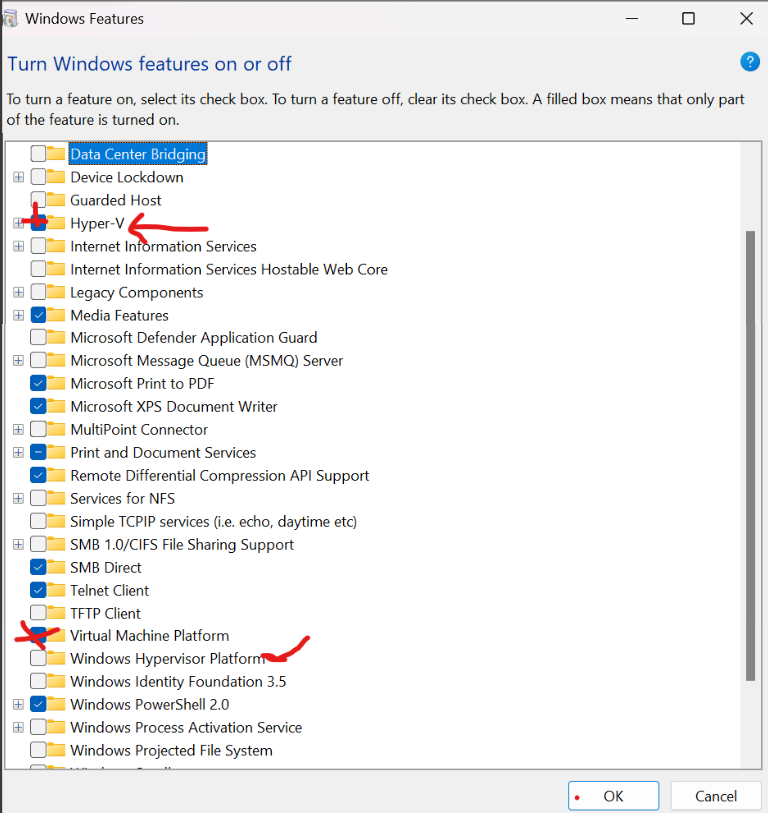The width and height of the screenshot is (768, 813).
Task: Expand the Media Features node
Action: pyautogui.click(x=18, y=315)
